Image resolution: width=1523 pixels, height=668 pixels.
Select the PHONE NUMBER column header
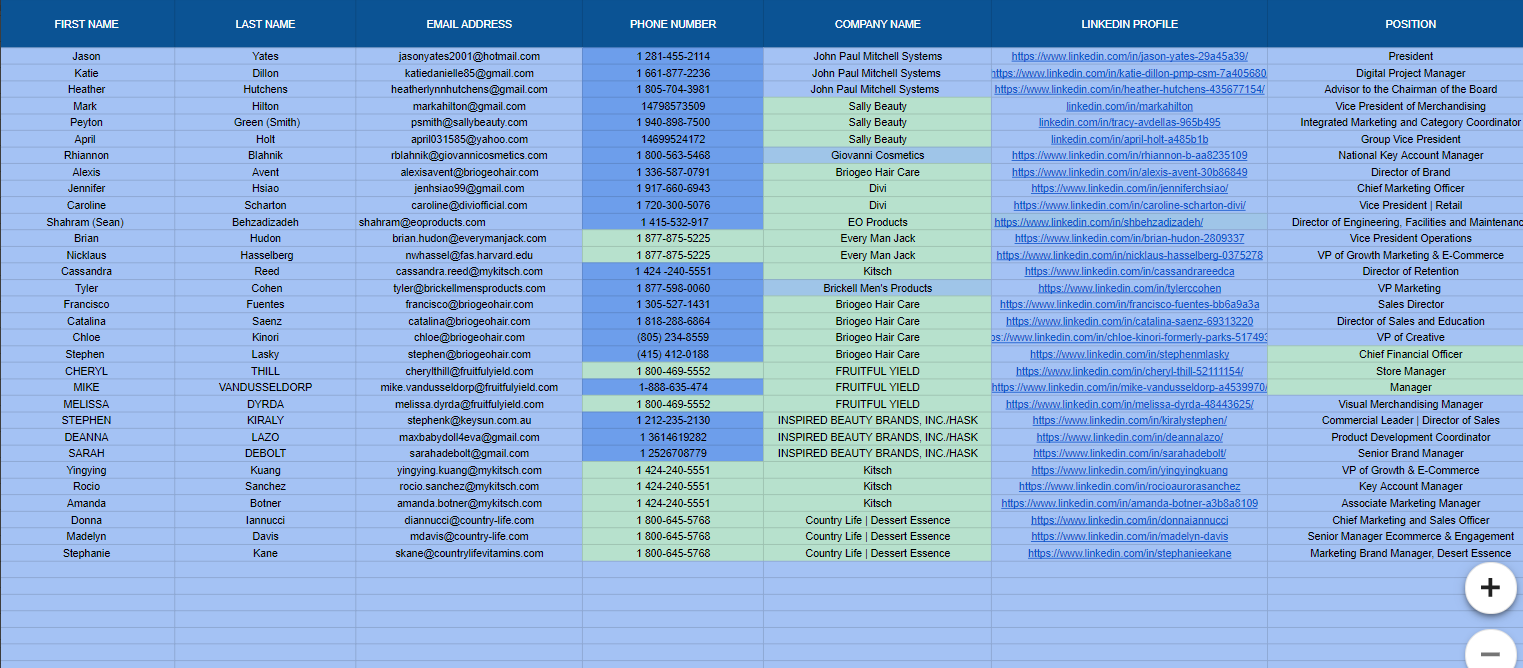673,24
